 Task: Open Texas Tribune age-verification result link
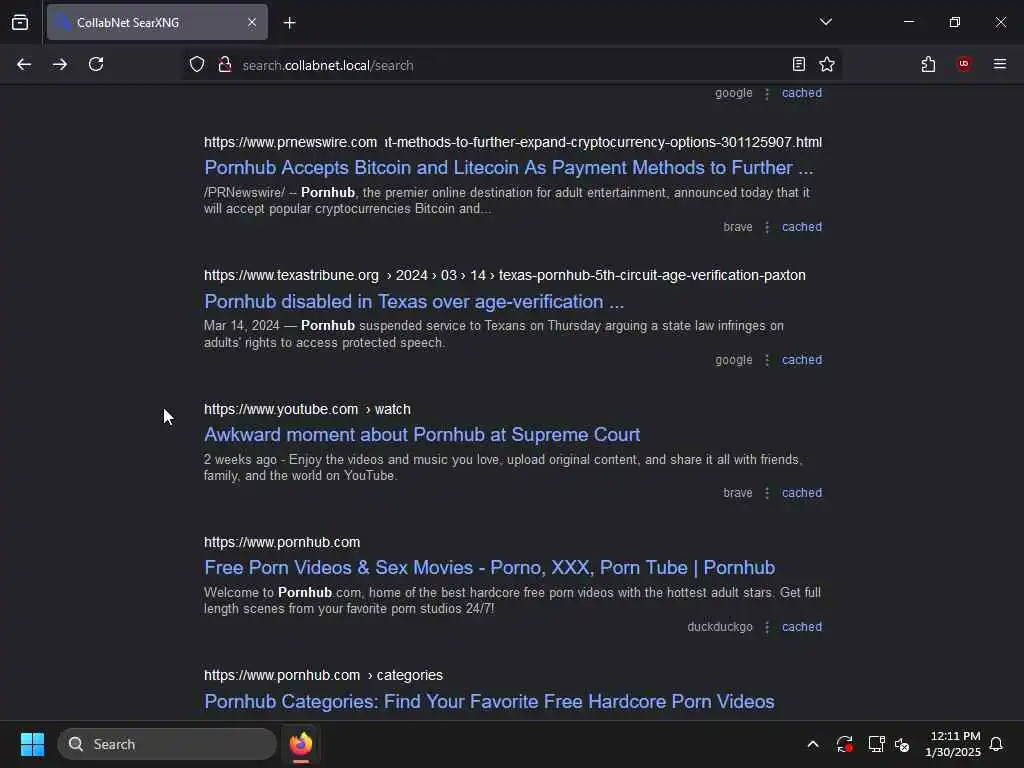click(x=414, y=302)
